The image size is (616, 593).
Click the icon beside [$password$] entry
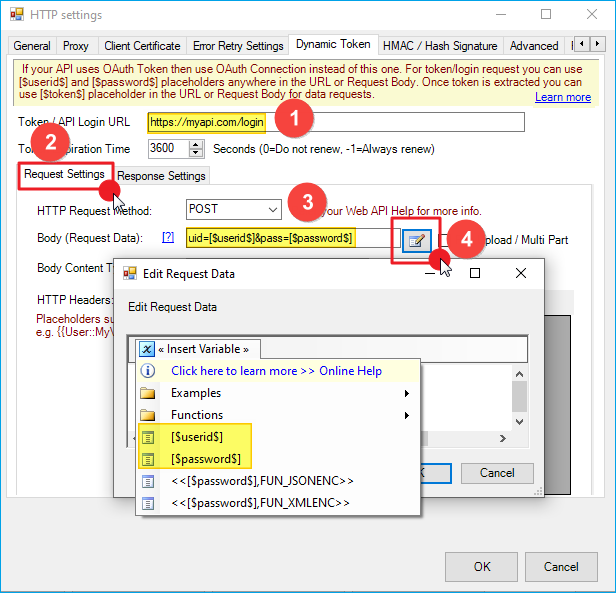[x=147, y=459]
